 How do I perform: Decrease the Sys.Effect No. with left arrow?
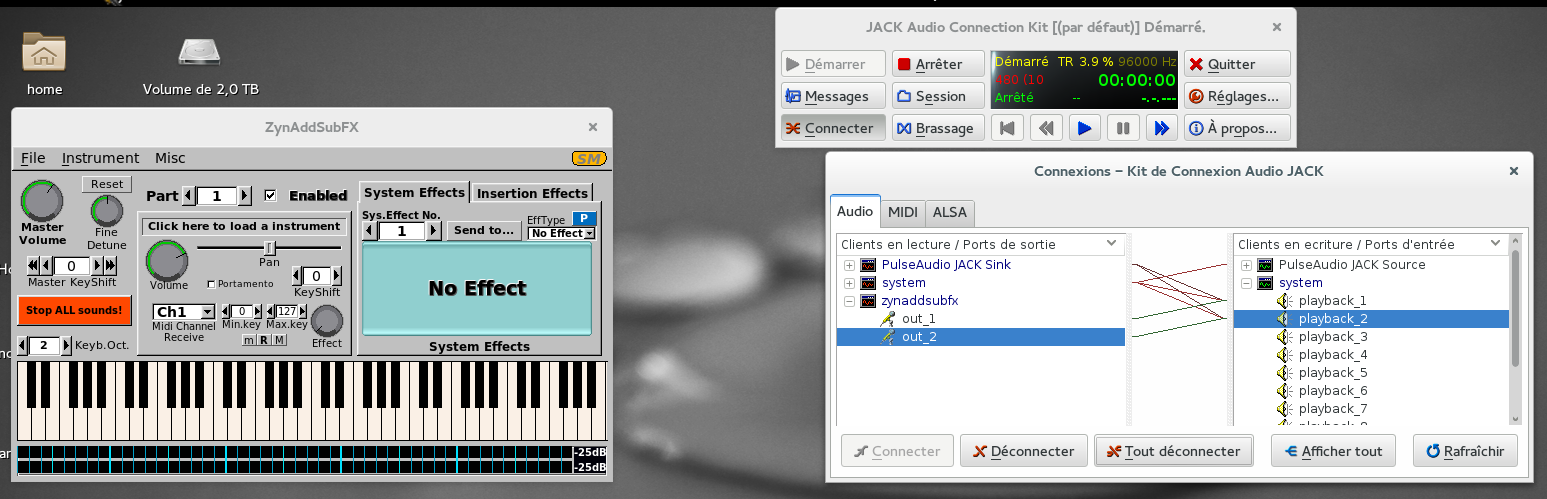[x=369, y=231]
